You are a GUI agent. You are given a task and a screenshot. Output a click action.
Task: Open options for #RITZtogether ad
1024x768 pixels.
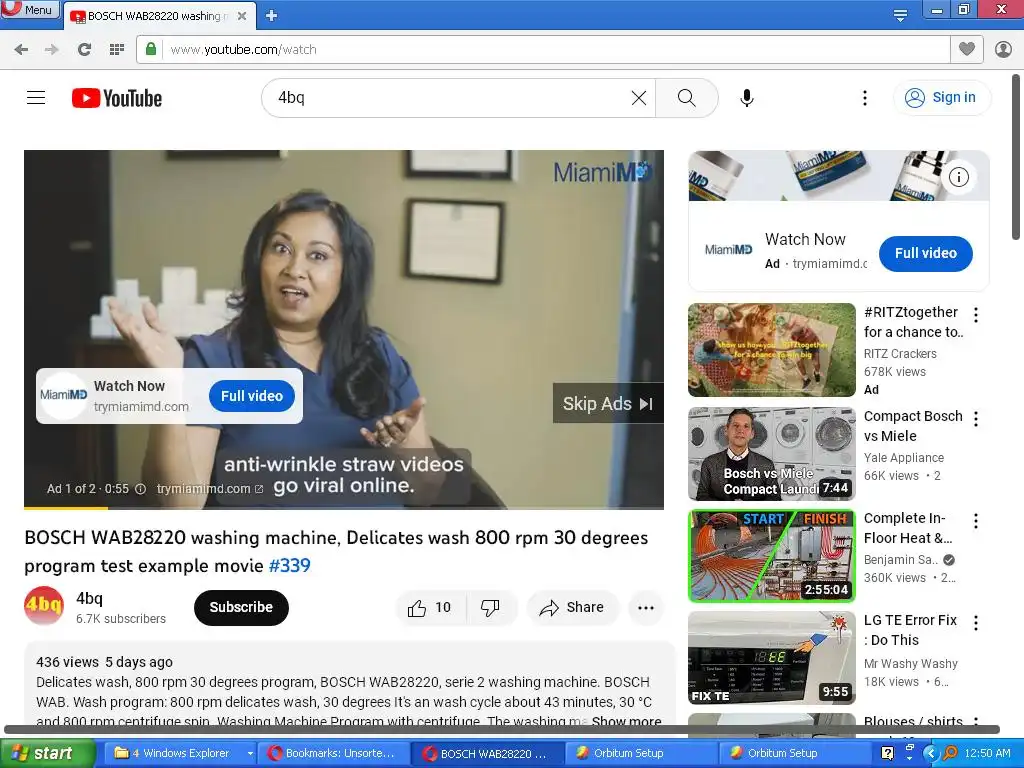coord(976,315)
